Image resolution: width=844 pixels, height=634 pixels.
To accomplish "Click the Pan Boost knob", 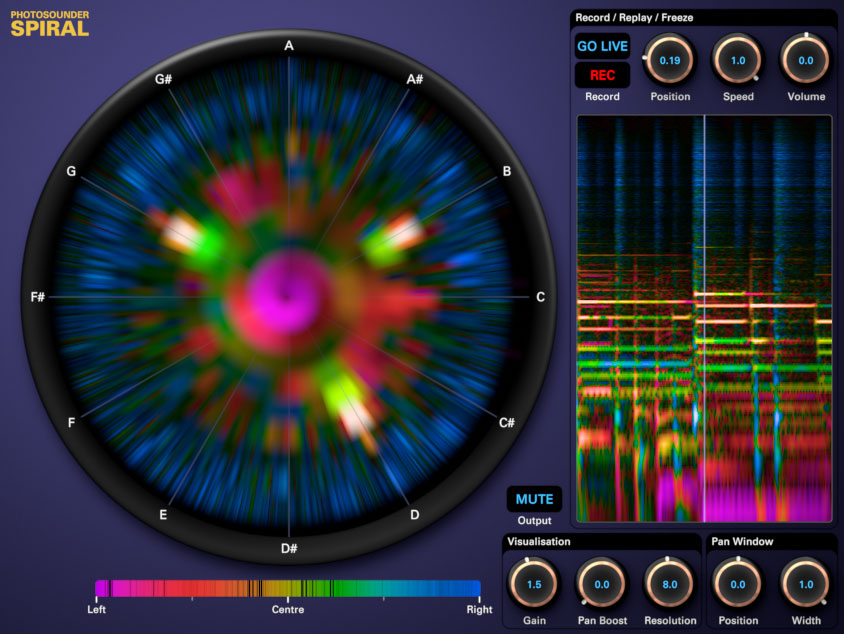I will click(601, 584).
